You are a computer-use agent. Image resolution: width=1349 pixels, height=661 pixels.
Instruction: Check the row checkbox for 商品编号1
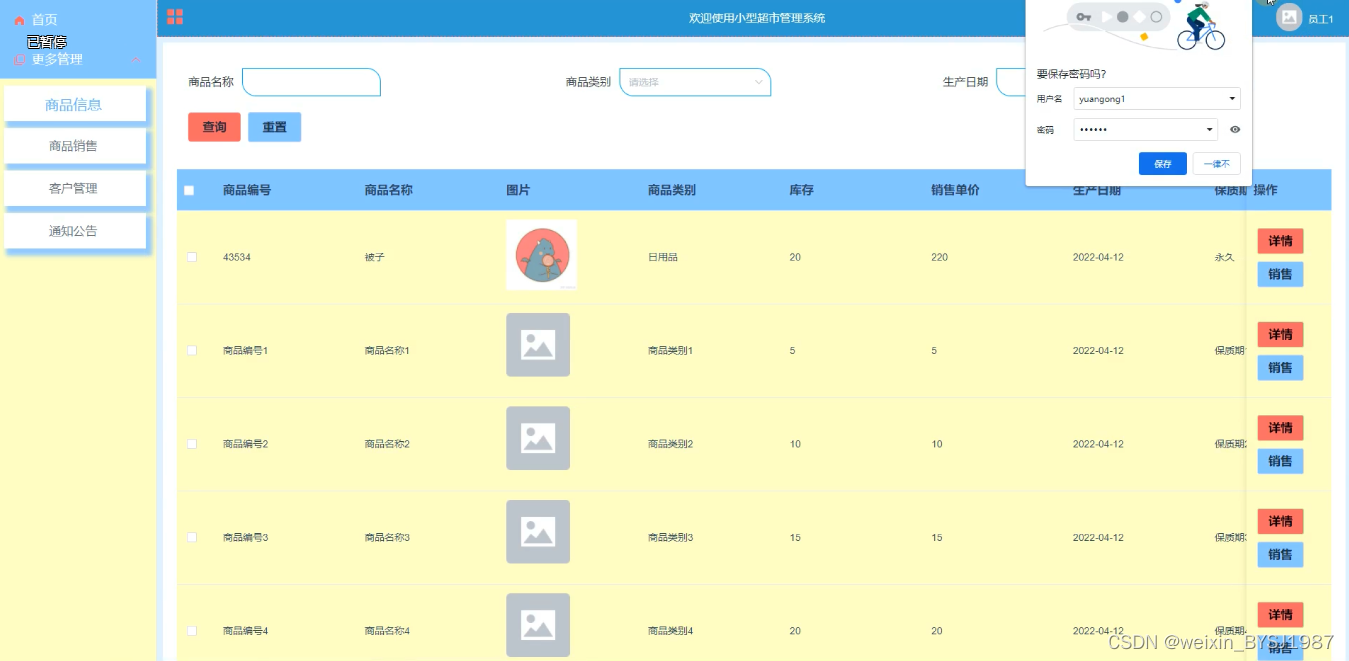[x=192, y=351]
